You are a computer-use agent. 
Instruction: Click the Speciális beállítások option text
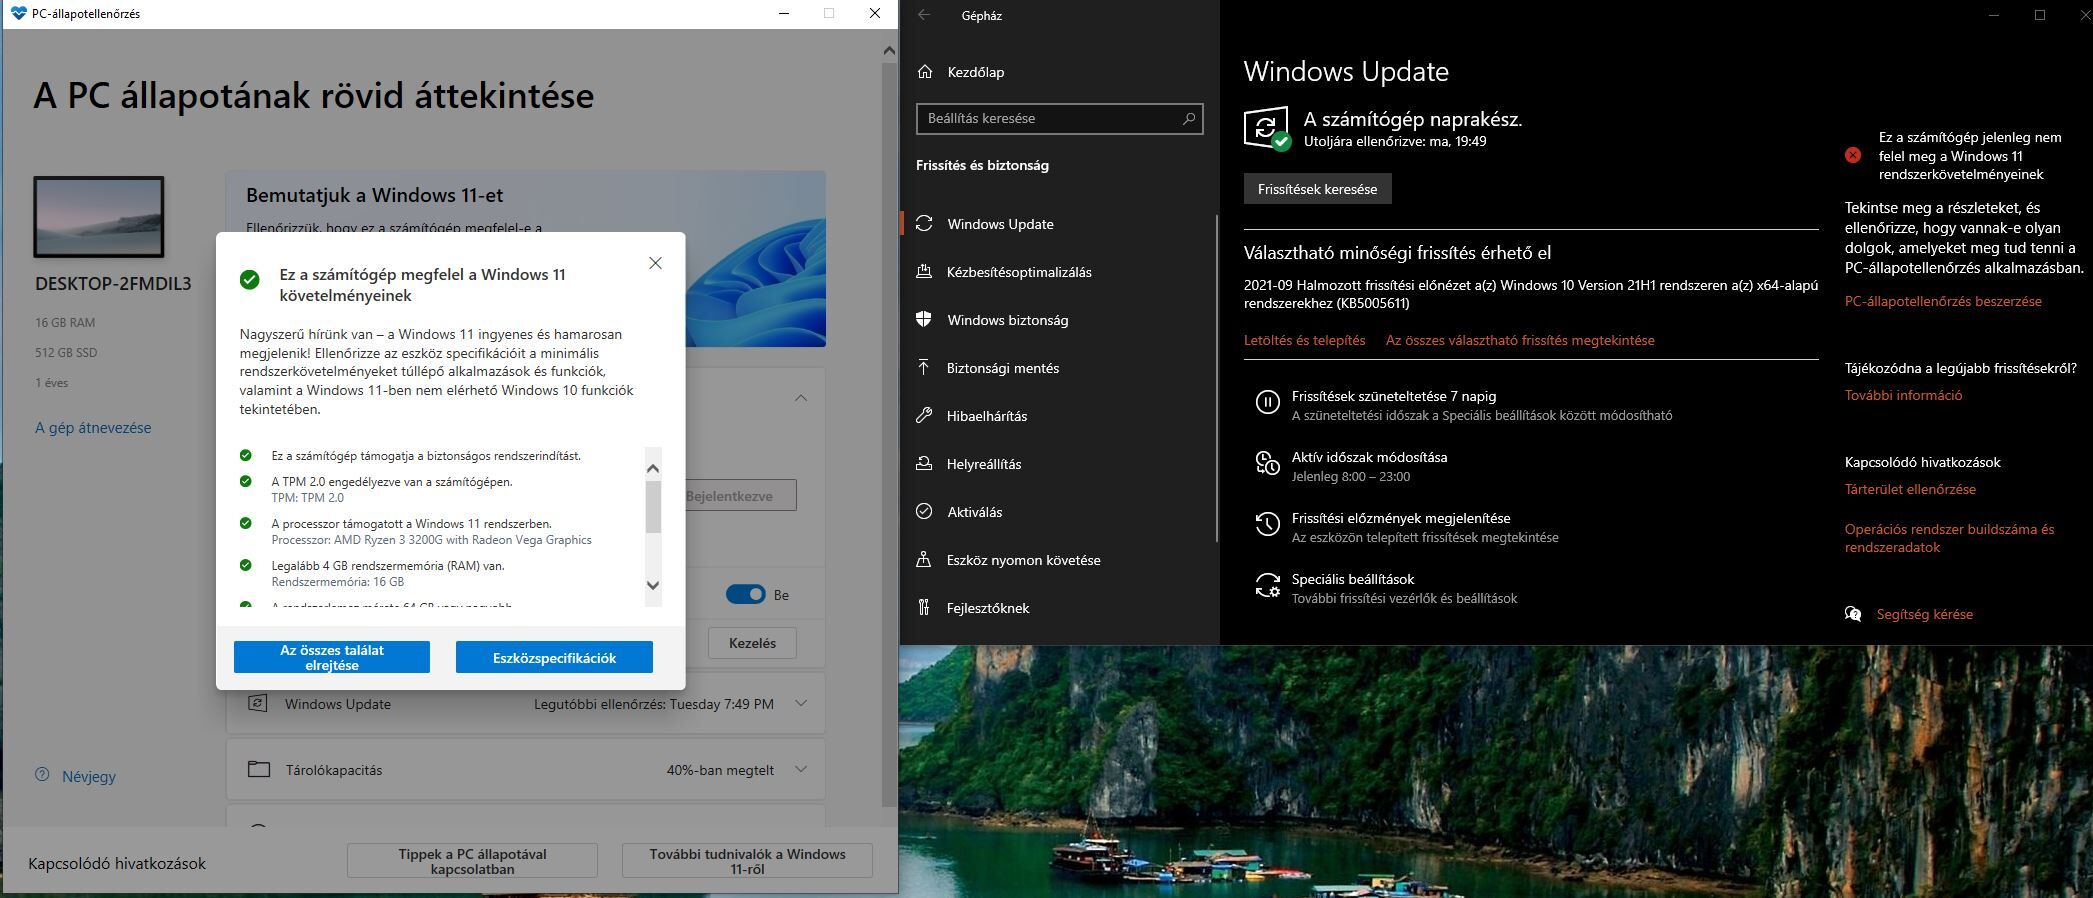tap(1353, 579)
